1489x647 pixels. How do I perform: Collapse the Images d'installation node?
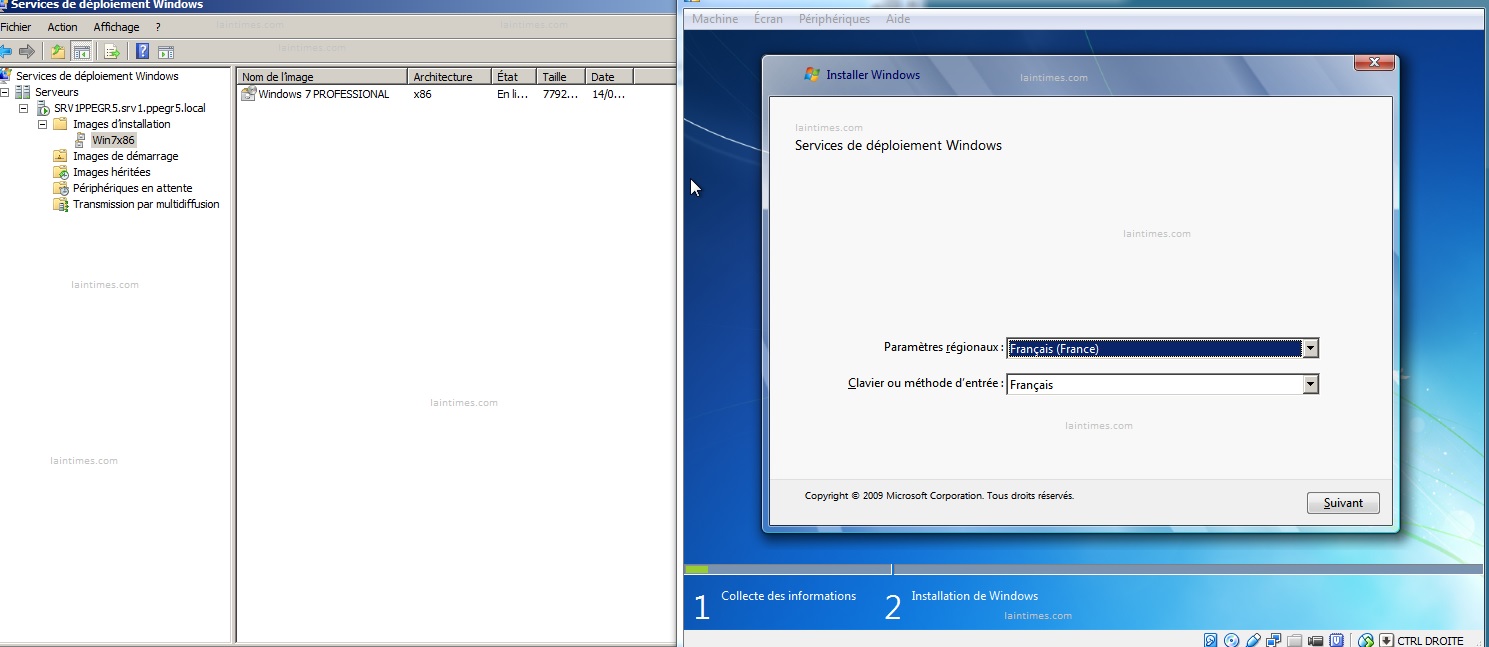tap(42, 124)
